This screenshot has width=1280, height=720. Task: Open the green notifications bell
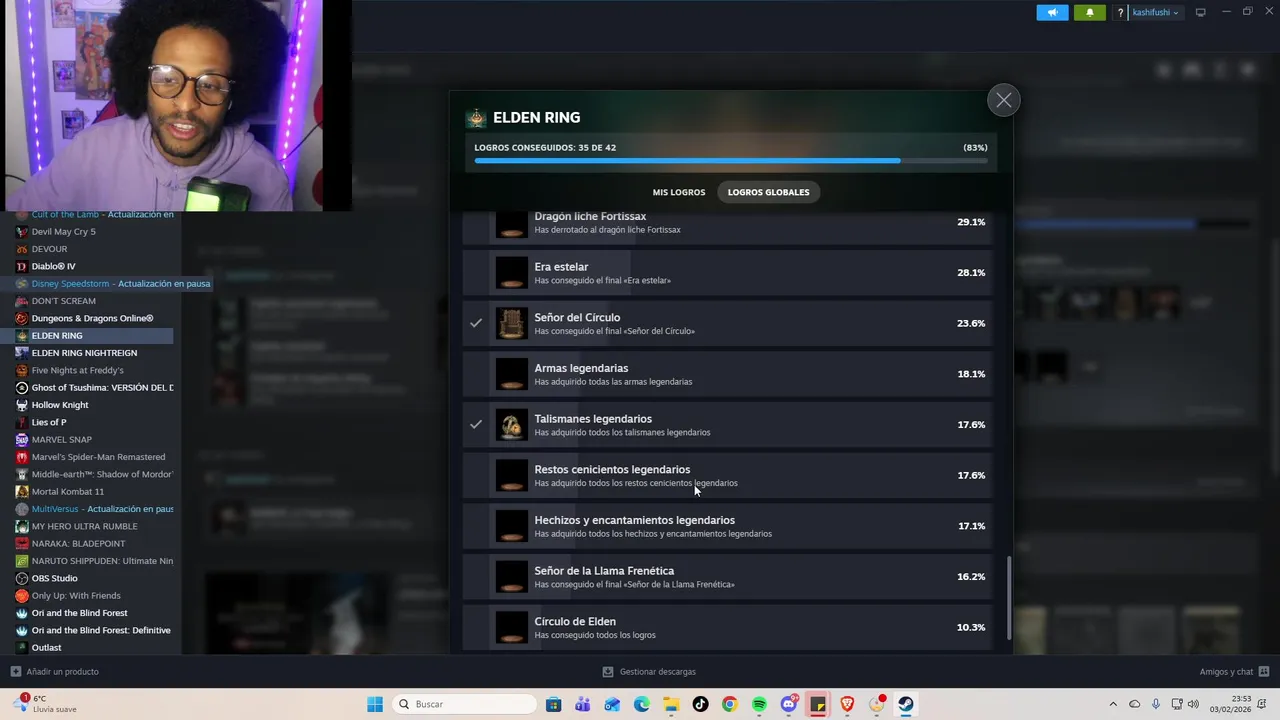tap(1090, 12)
